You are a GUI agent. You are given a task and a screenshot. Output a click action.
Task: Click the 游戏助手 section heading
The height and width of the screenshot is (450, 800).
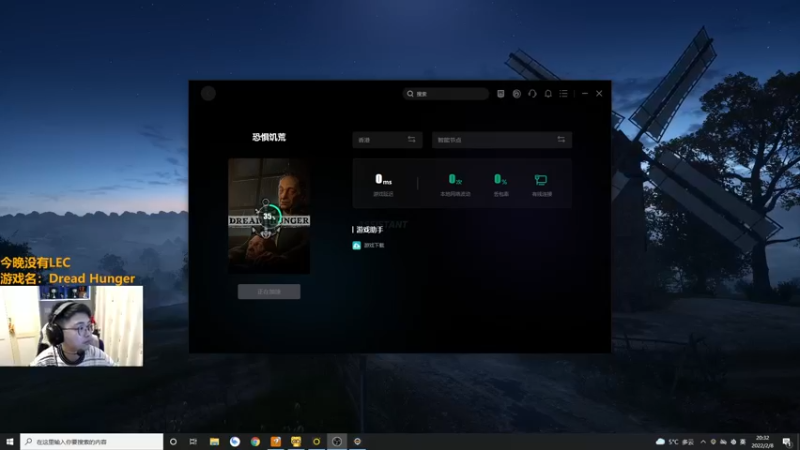click(369, 230)
